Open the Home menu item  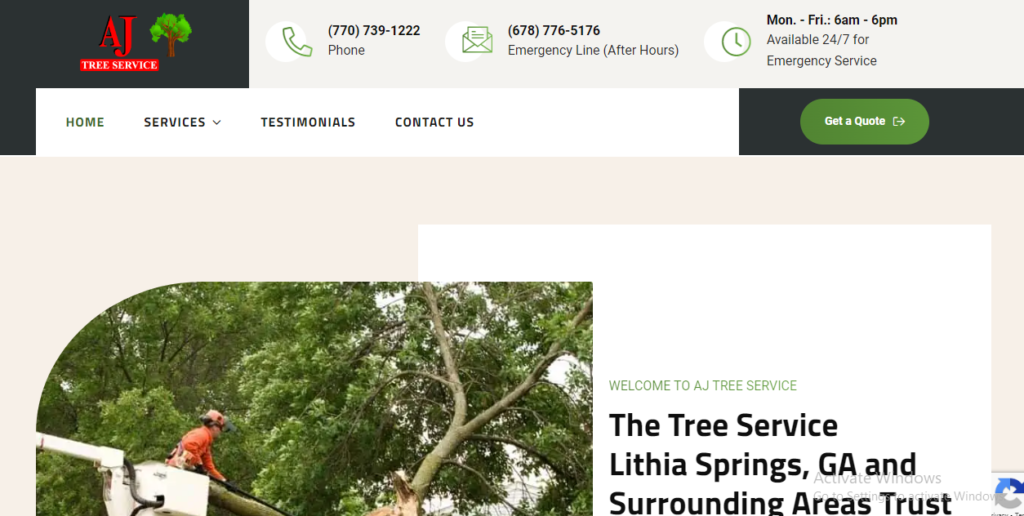85,122
